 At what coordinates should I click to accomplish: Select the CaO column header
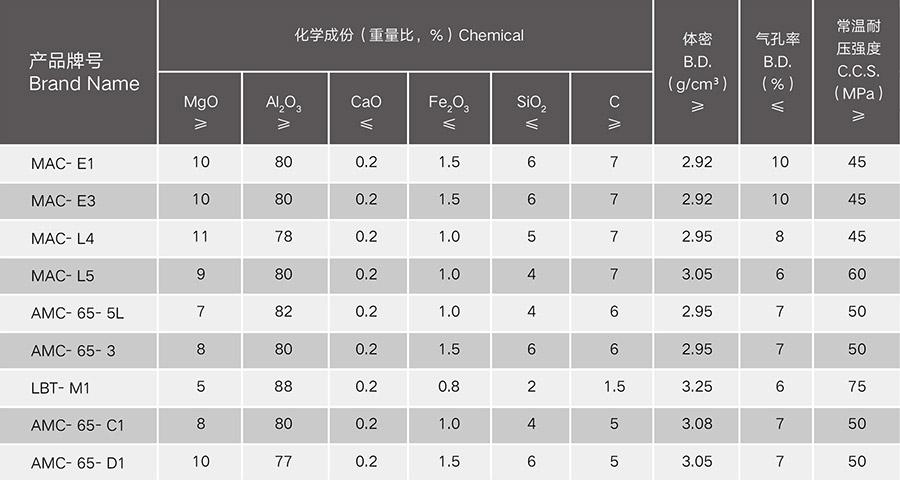click(x=368, y=109)
